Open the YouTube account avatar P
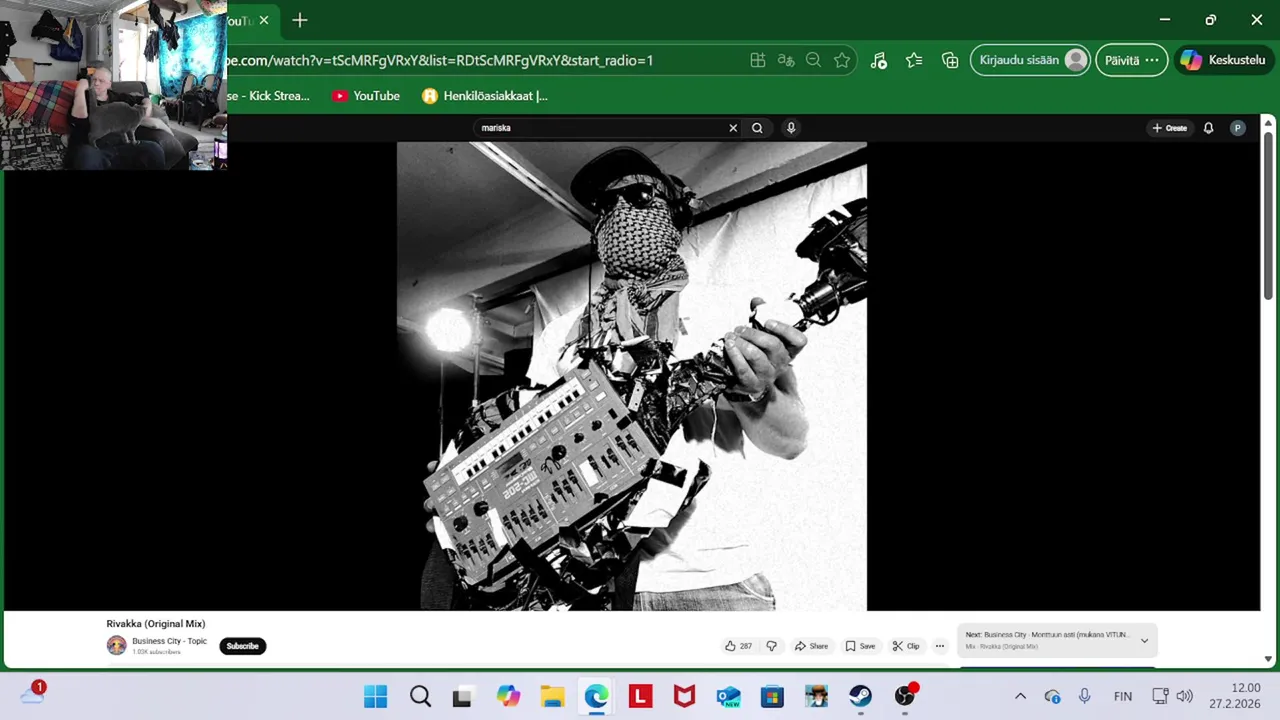The width and height of the screenshot is (1280, 720). pyautogui.click(x=1238, y=128)
